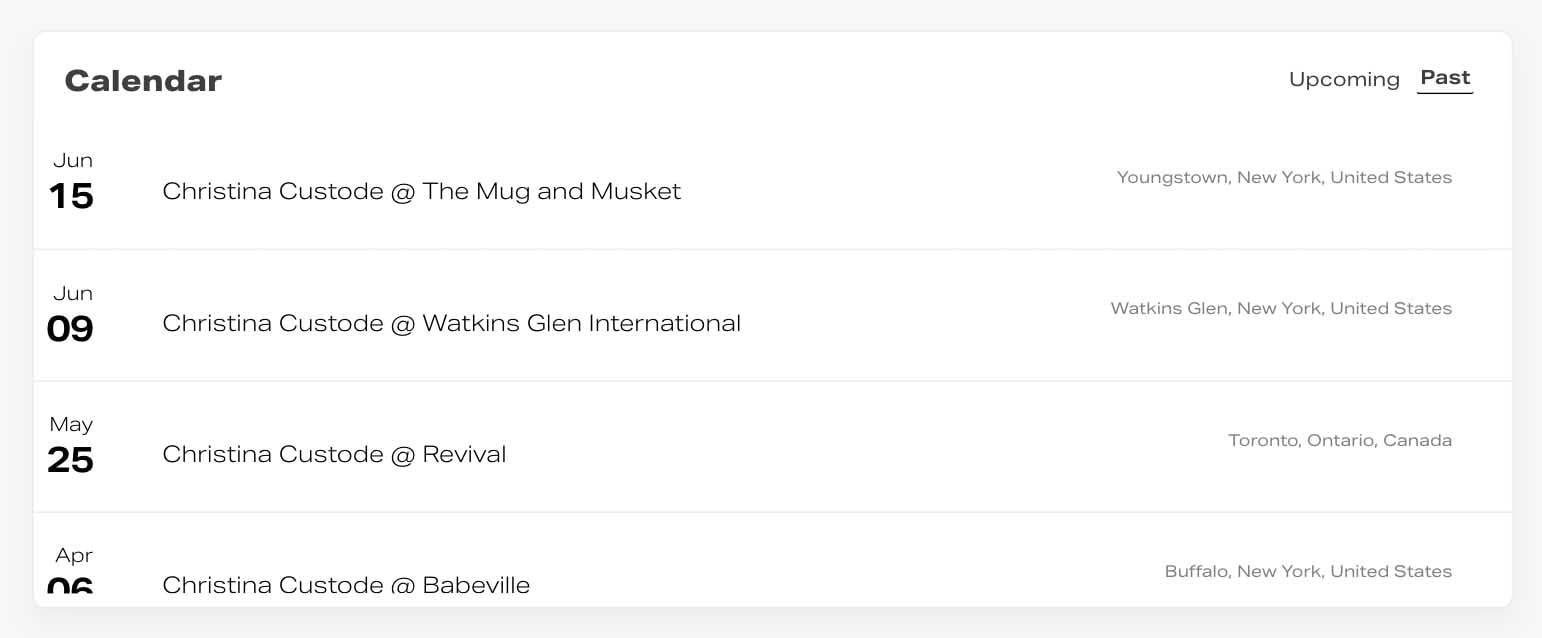1542x638 pixels.
Task: Click the Jun label above 09
Action: (x=73, y=293)
